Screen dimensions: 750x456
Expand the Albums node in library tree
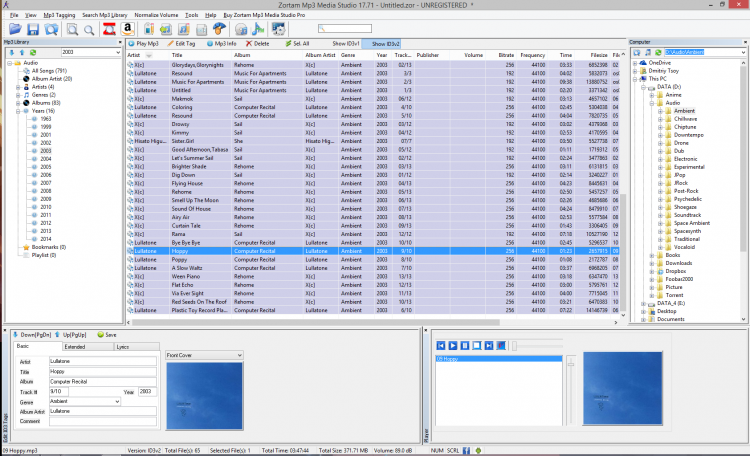pyautogui.click(x=18, y=103)
